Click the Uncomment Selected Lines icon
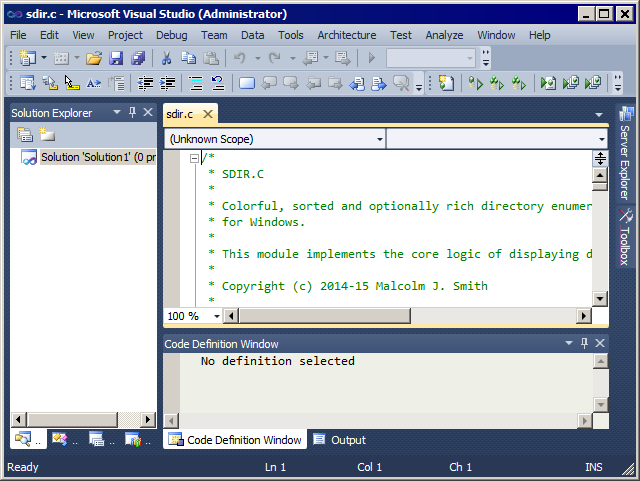Screen dimensions: 640x481 218,84
